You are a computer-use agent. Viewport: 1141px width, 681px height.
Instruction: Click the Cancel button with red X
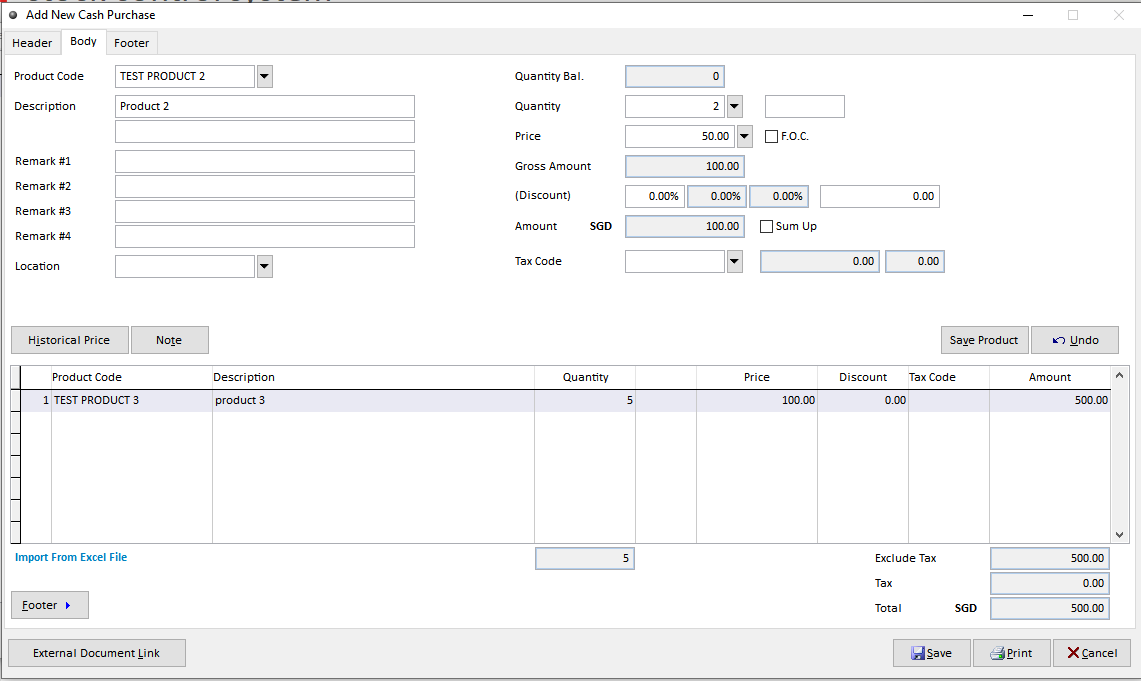[1092, 653]
